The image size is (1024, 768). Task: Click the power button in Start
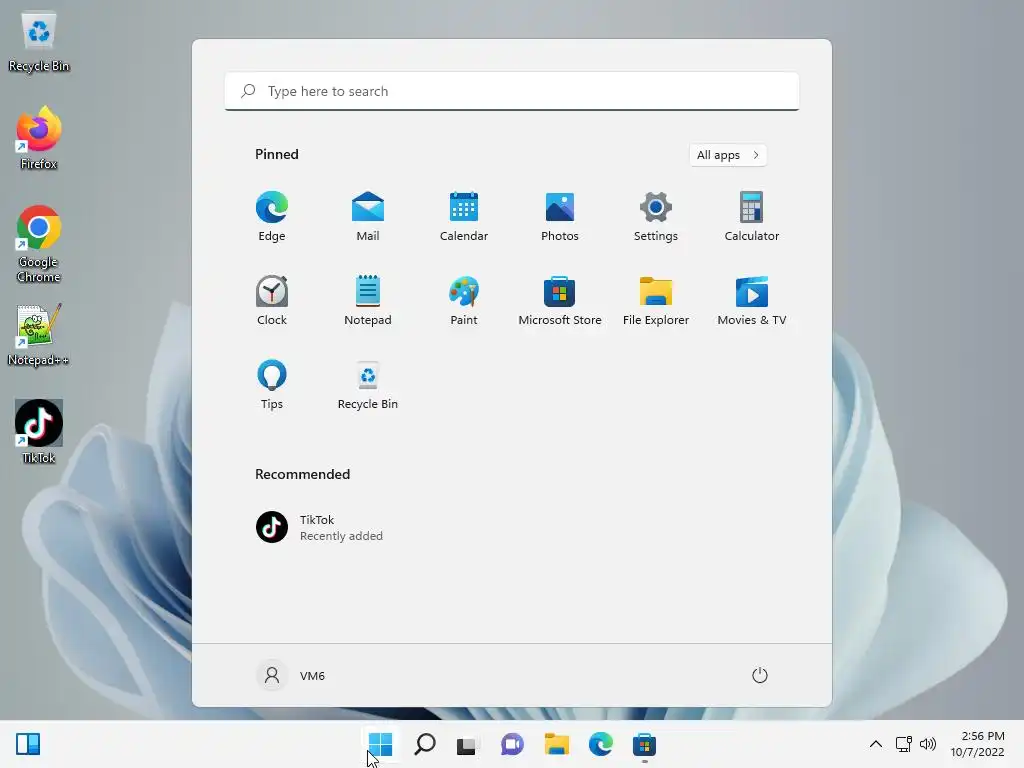[760, 675]
